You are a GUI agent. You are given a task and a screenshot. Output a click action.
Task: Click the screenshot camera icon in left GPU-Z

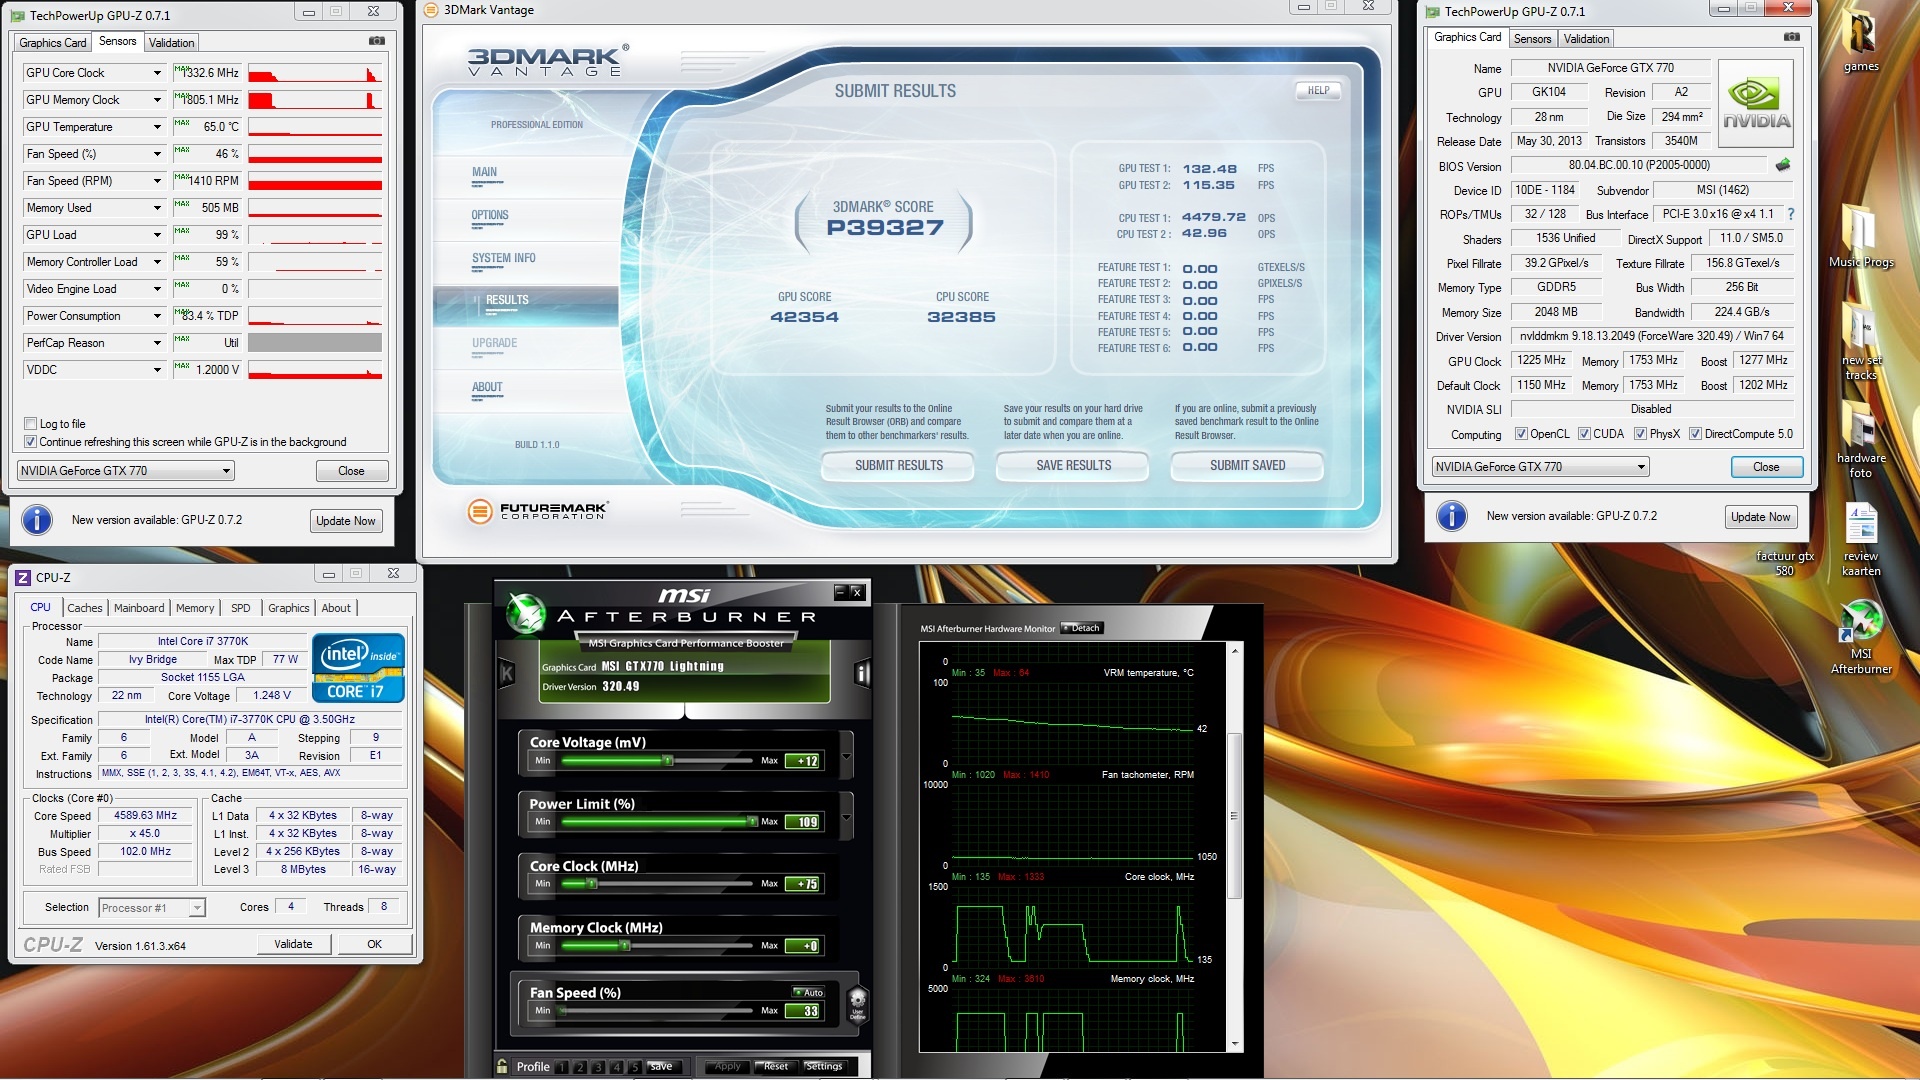click(376, 41)
